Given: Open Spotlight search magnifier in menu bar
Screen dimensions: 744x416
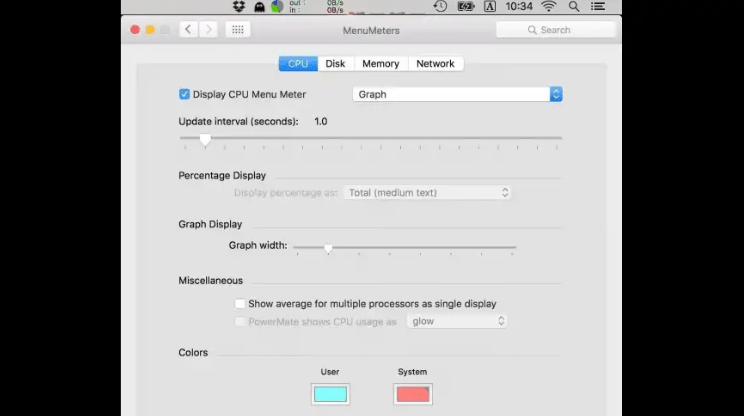Looking at the screenshot, I should pos(574,6).
